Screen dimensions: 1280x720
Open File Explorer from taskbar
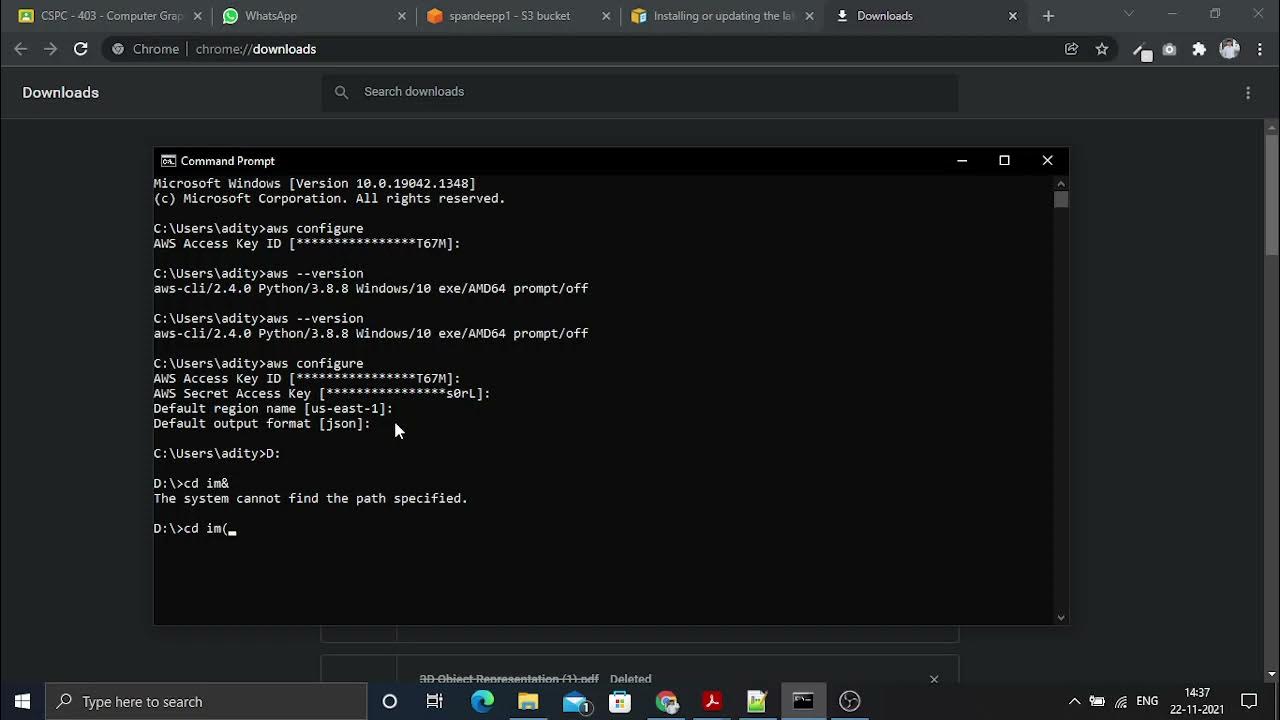coord(528,701)
